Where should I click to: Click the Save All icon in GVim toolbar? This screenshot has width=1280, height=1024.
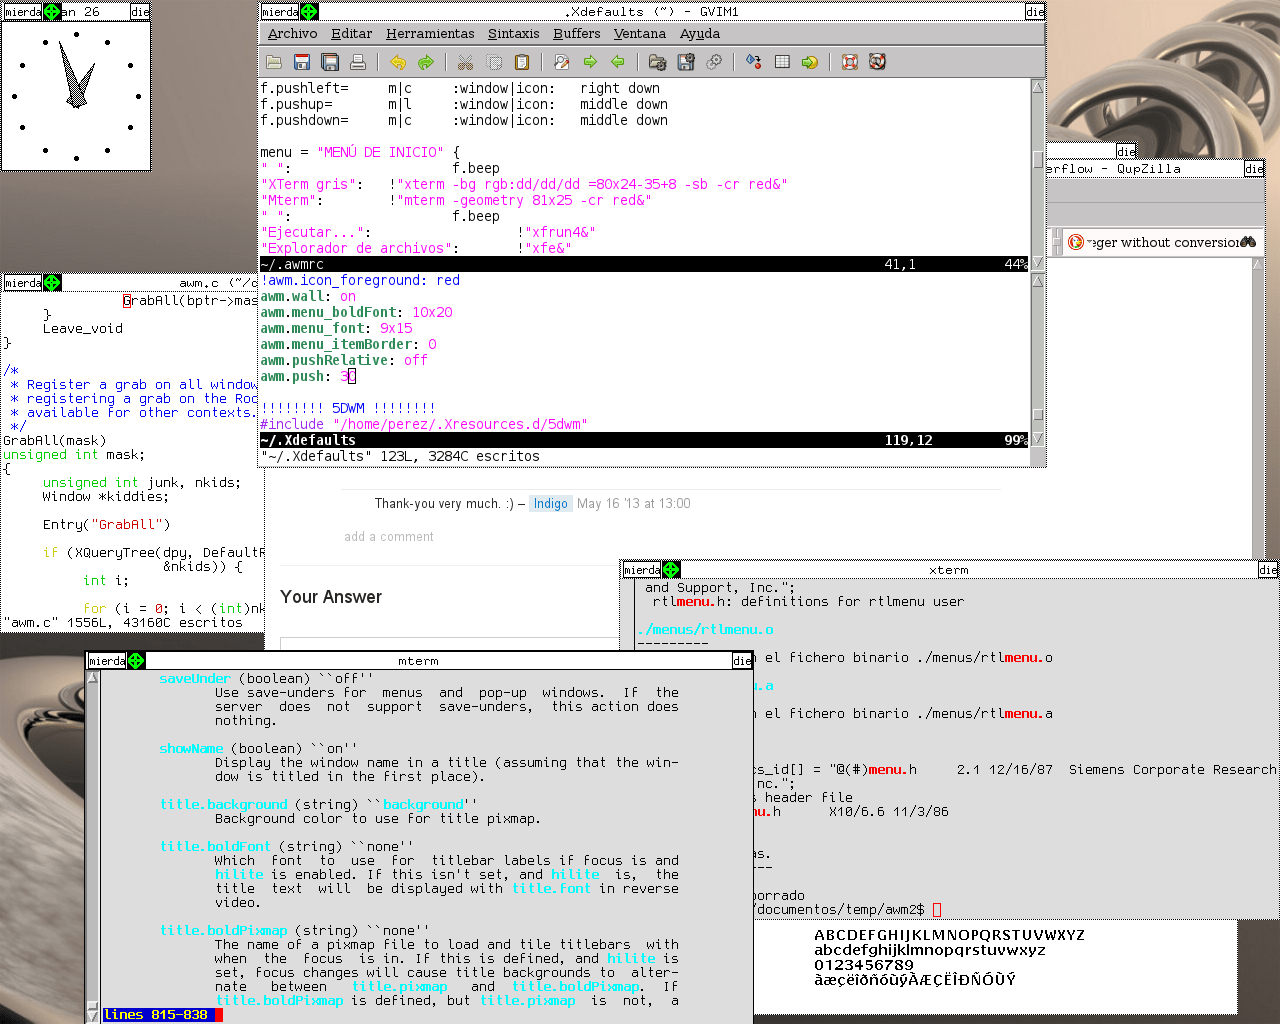330,62
